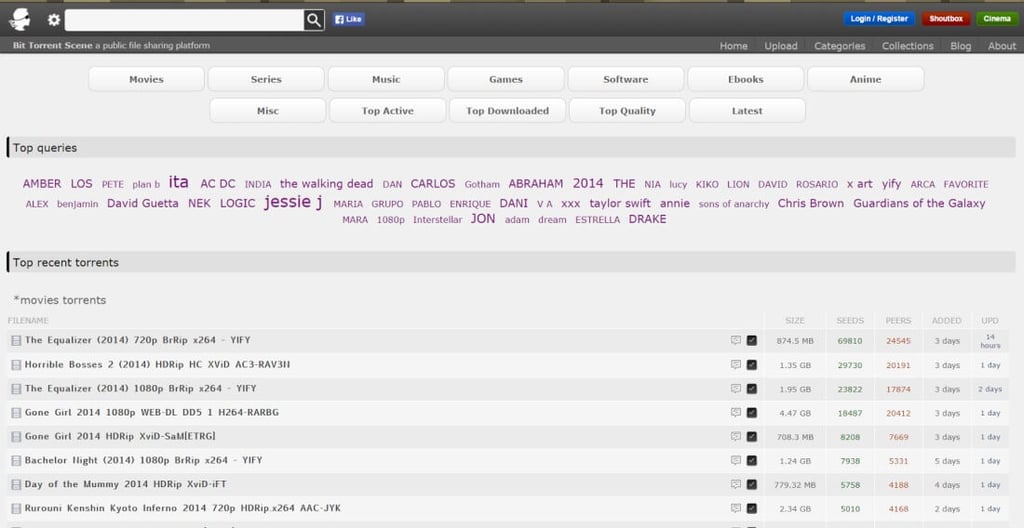This screenshot has height=528, width=1024.
Task: Click verified check icon for Horrible Bosses 2
Action: (x=752, y=365)
